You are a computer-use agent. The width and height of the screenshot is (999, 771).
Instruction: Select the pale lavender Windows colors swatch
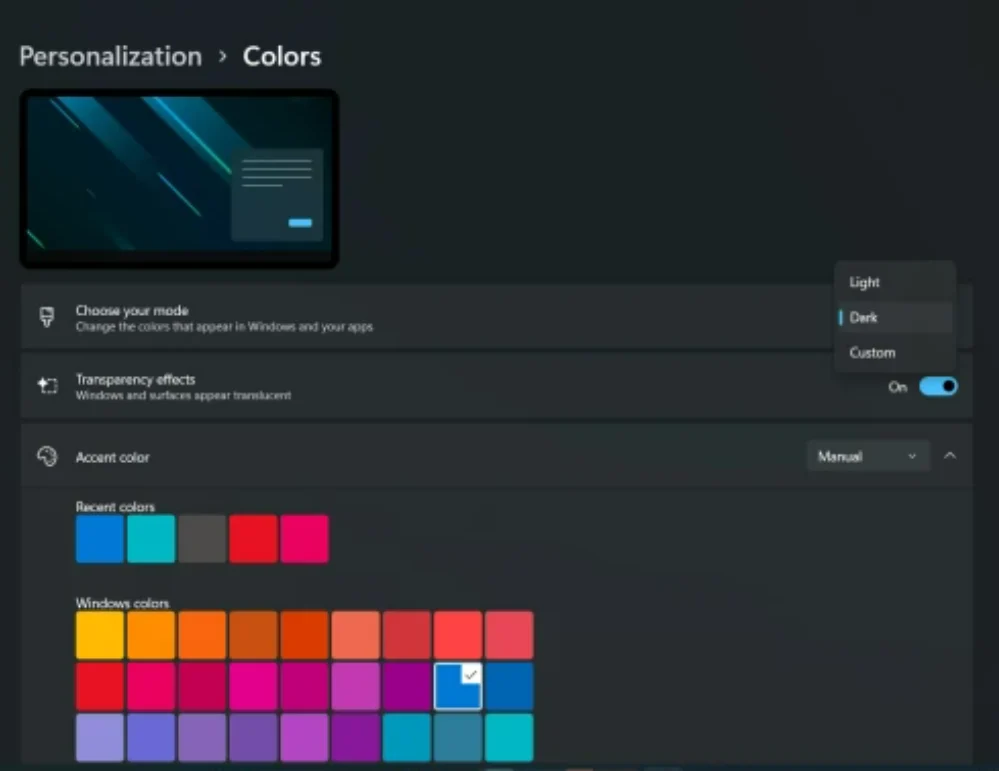click(100, 737)
